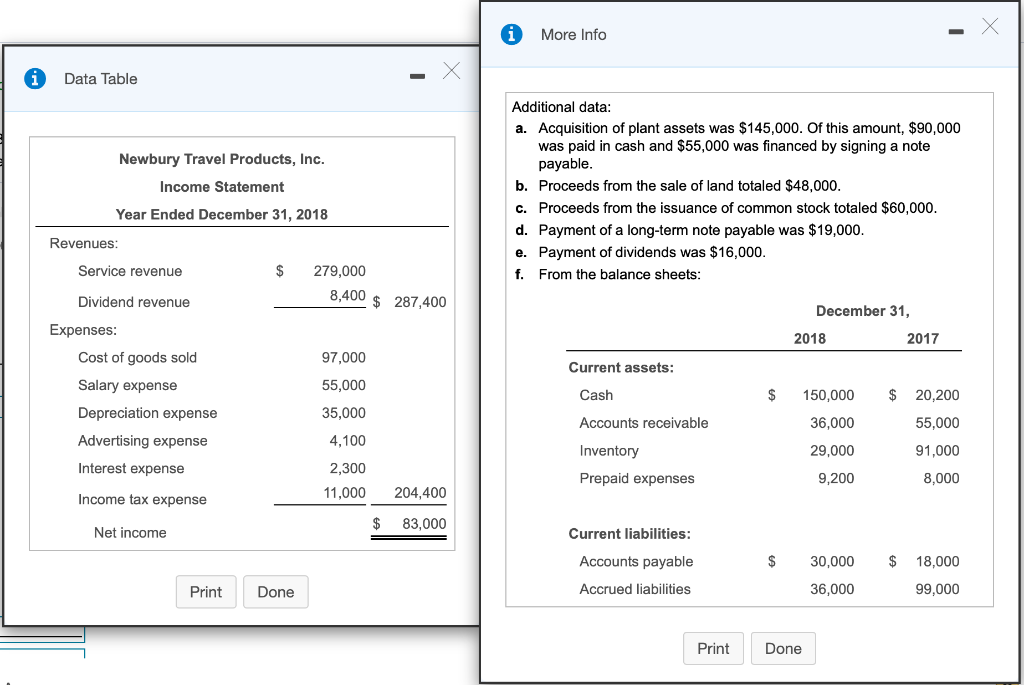The image size is (1024, 685).
Task: Select the Service revenue value 279,000
Action: point(340,271)
